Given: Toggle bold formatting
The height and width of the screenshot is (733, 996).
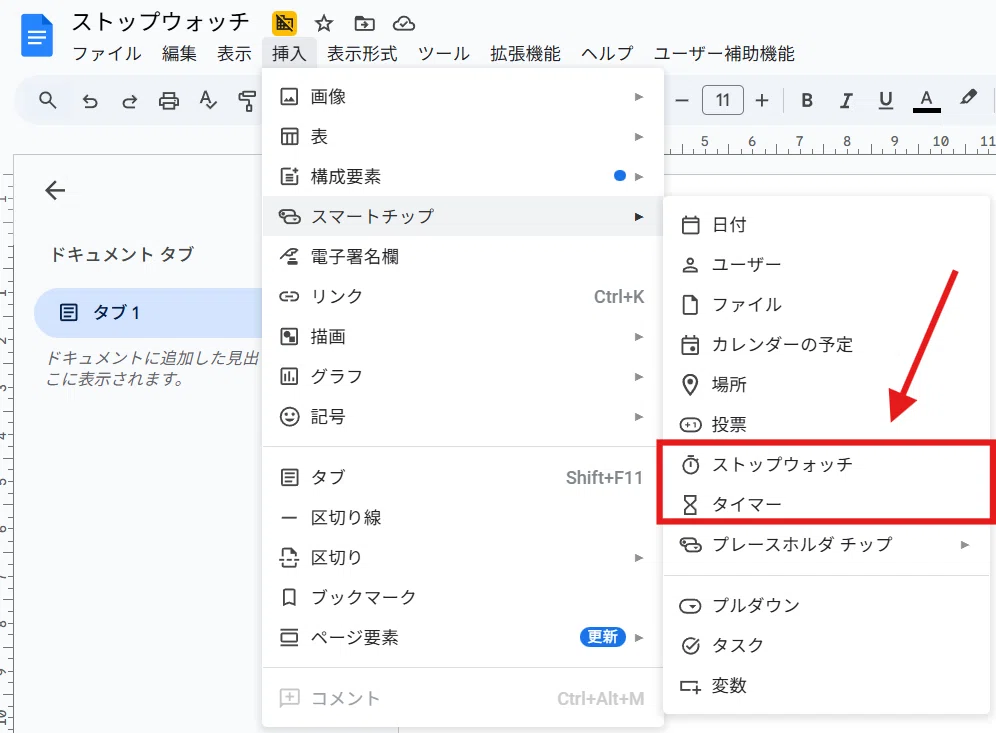Looking at the screenshot, I should (x=807, y=100).
